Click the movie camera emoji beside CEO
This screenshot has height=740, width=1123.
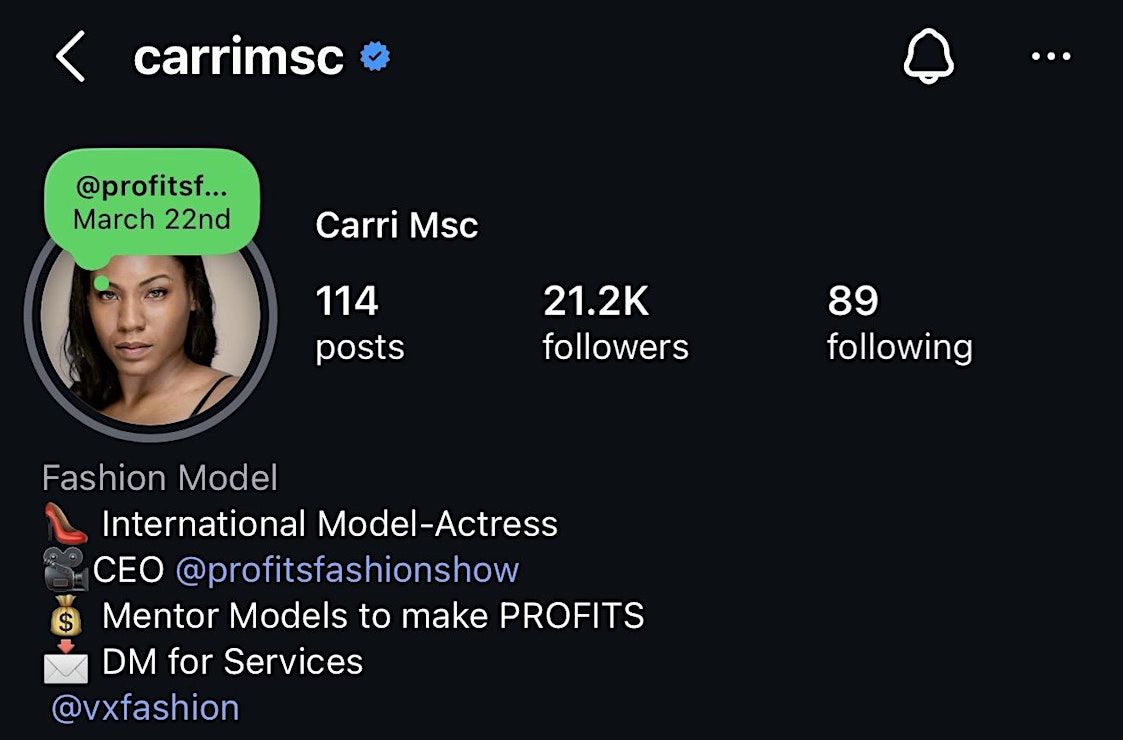tap(66, 570)
